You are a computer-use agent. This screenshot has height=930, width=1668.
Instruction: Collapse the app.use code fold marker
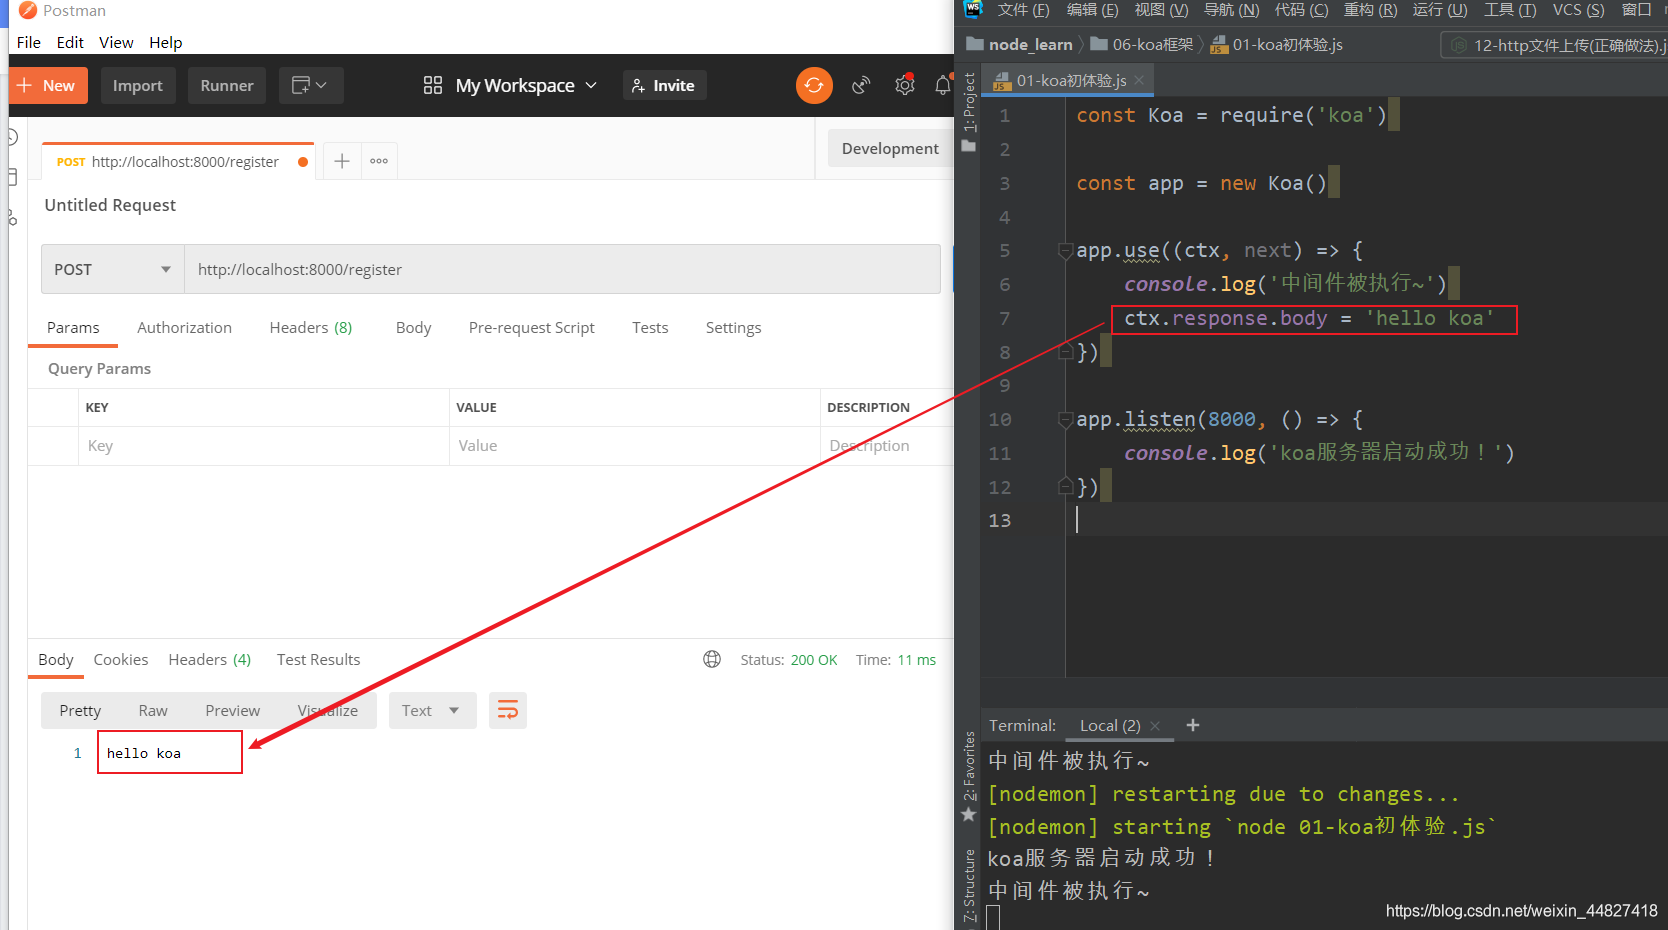1065,251
